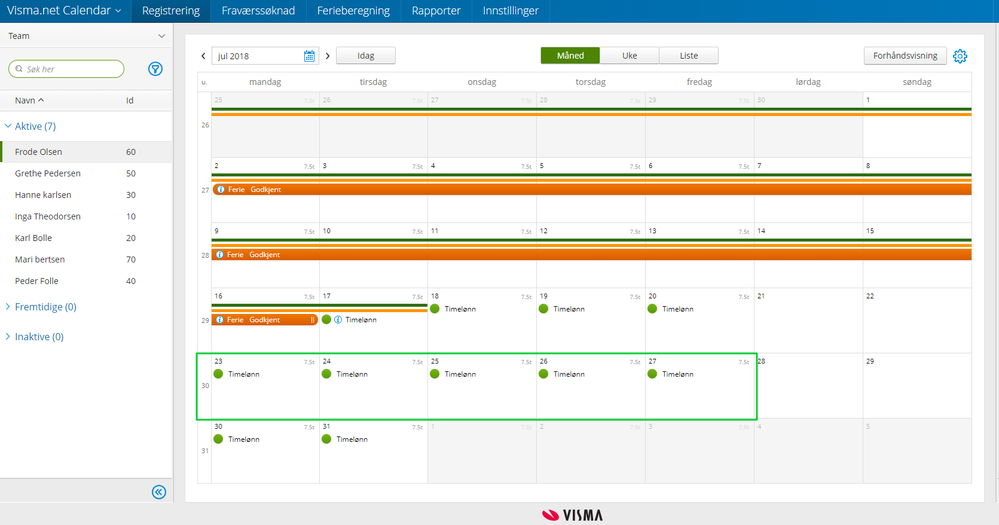Switch to Uke view

[x=629, y=56]
